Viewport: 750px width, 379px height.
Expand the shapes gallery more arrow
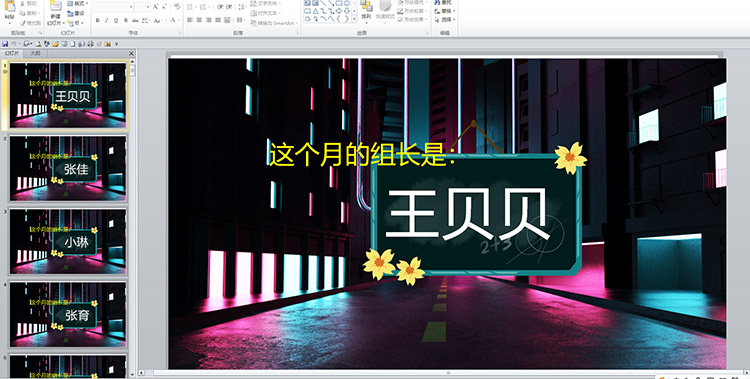pyautogui.click(x=354, y=19)
